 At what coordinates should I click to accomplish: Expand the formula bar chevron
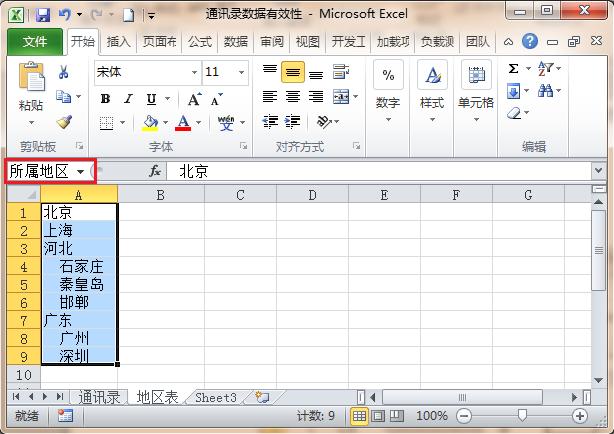(598, 170)
